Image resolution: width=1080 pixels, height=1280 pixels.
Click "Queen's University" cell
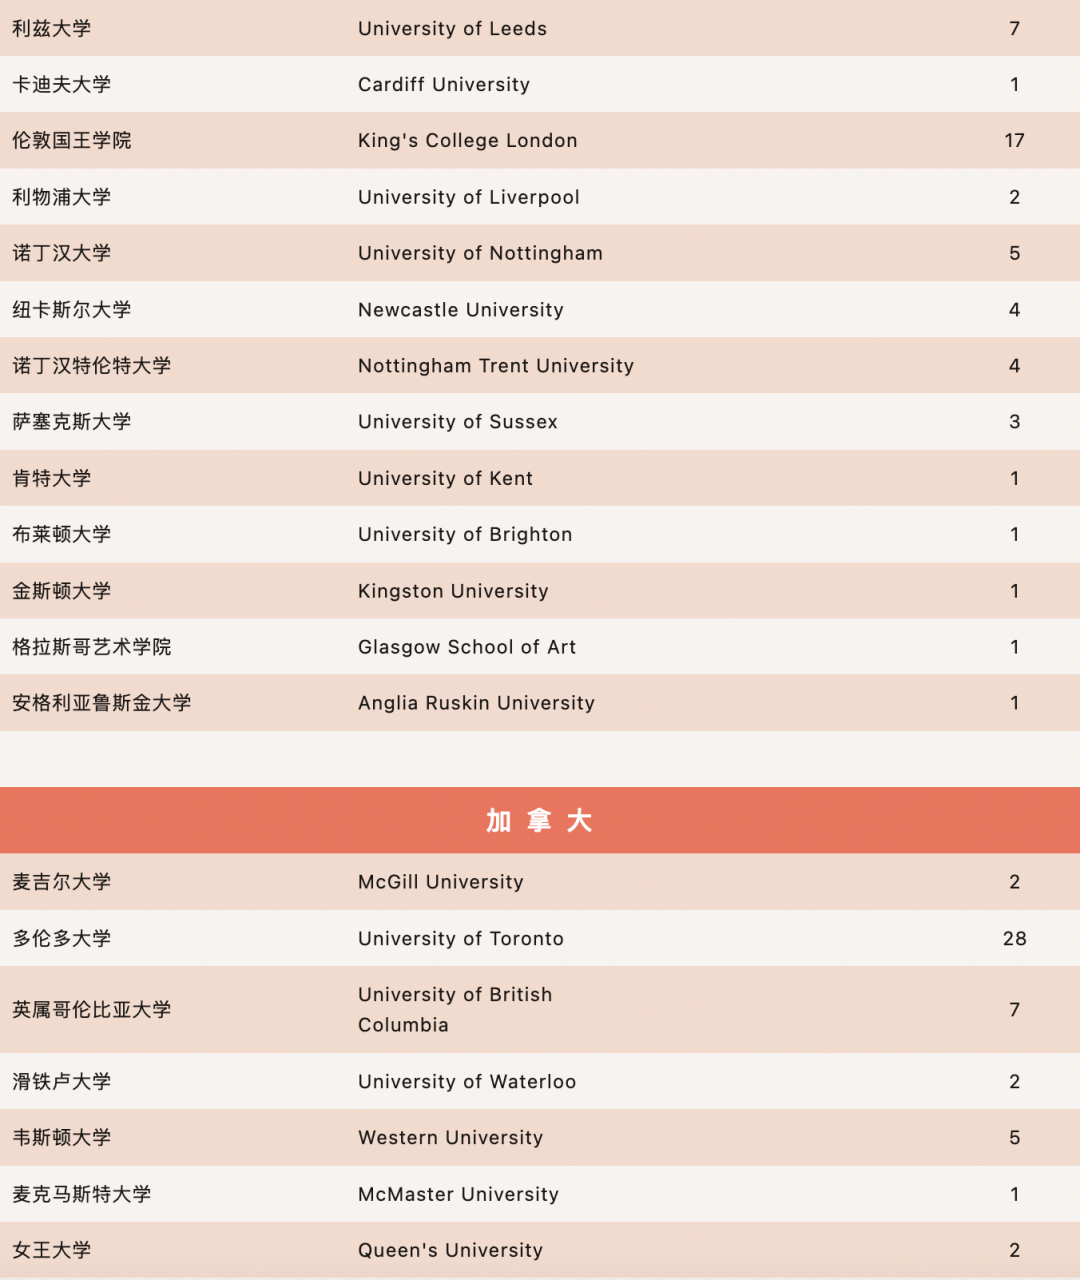450,1250
